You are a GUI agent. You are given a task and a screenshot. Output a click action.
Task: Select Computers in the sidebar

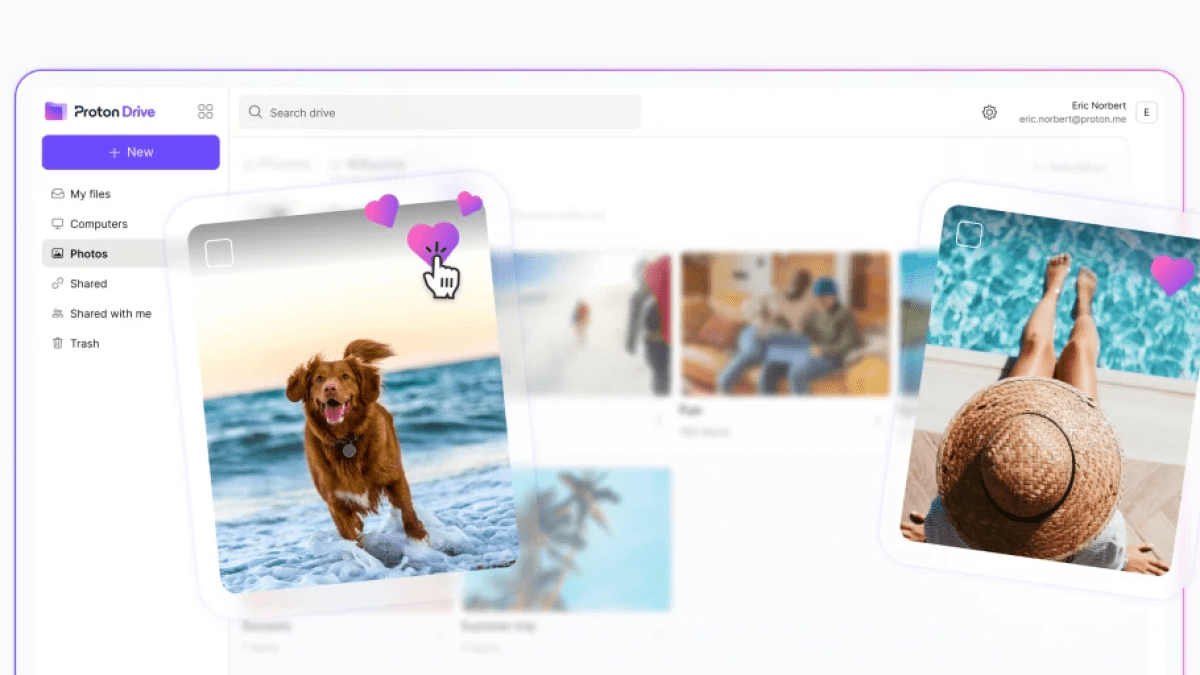tap(98, 224)
